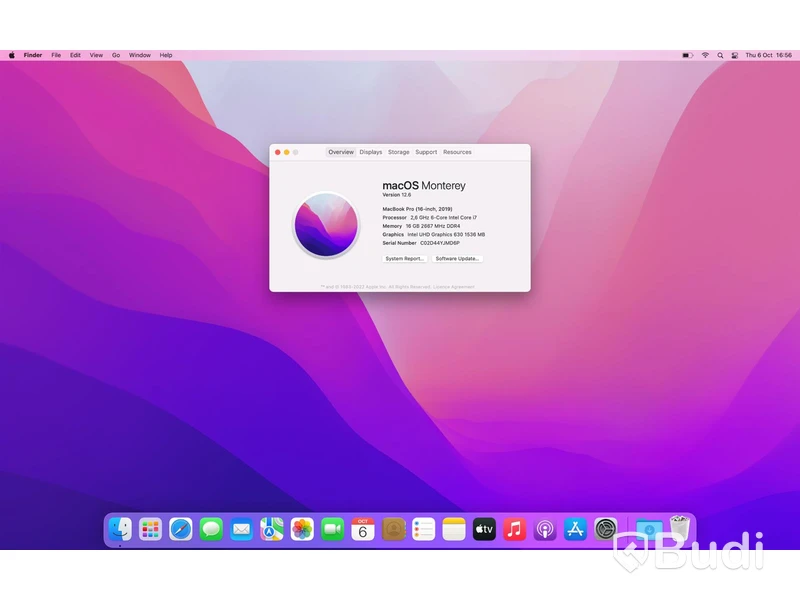
Task: Open the Window menu
Action: tap(140, 55)
